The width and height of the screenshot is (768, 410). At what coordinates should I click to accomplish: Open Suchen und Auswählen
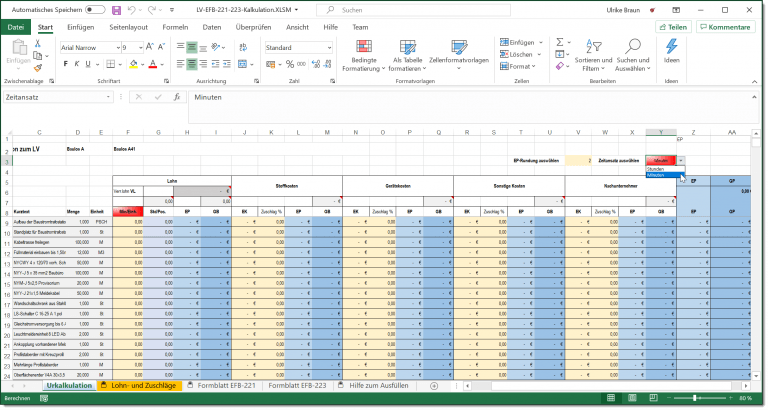click(633, 56)
